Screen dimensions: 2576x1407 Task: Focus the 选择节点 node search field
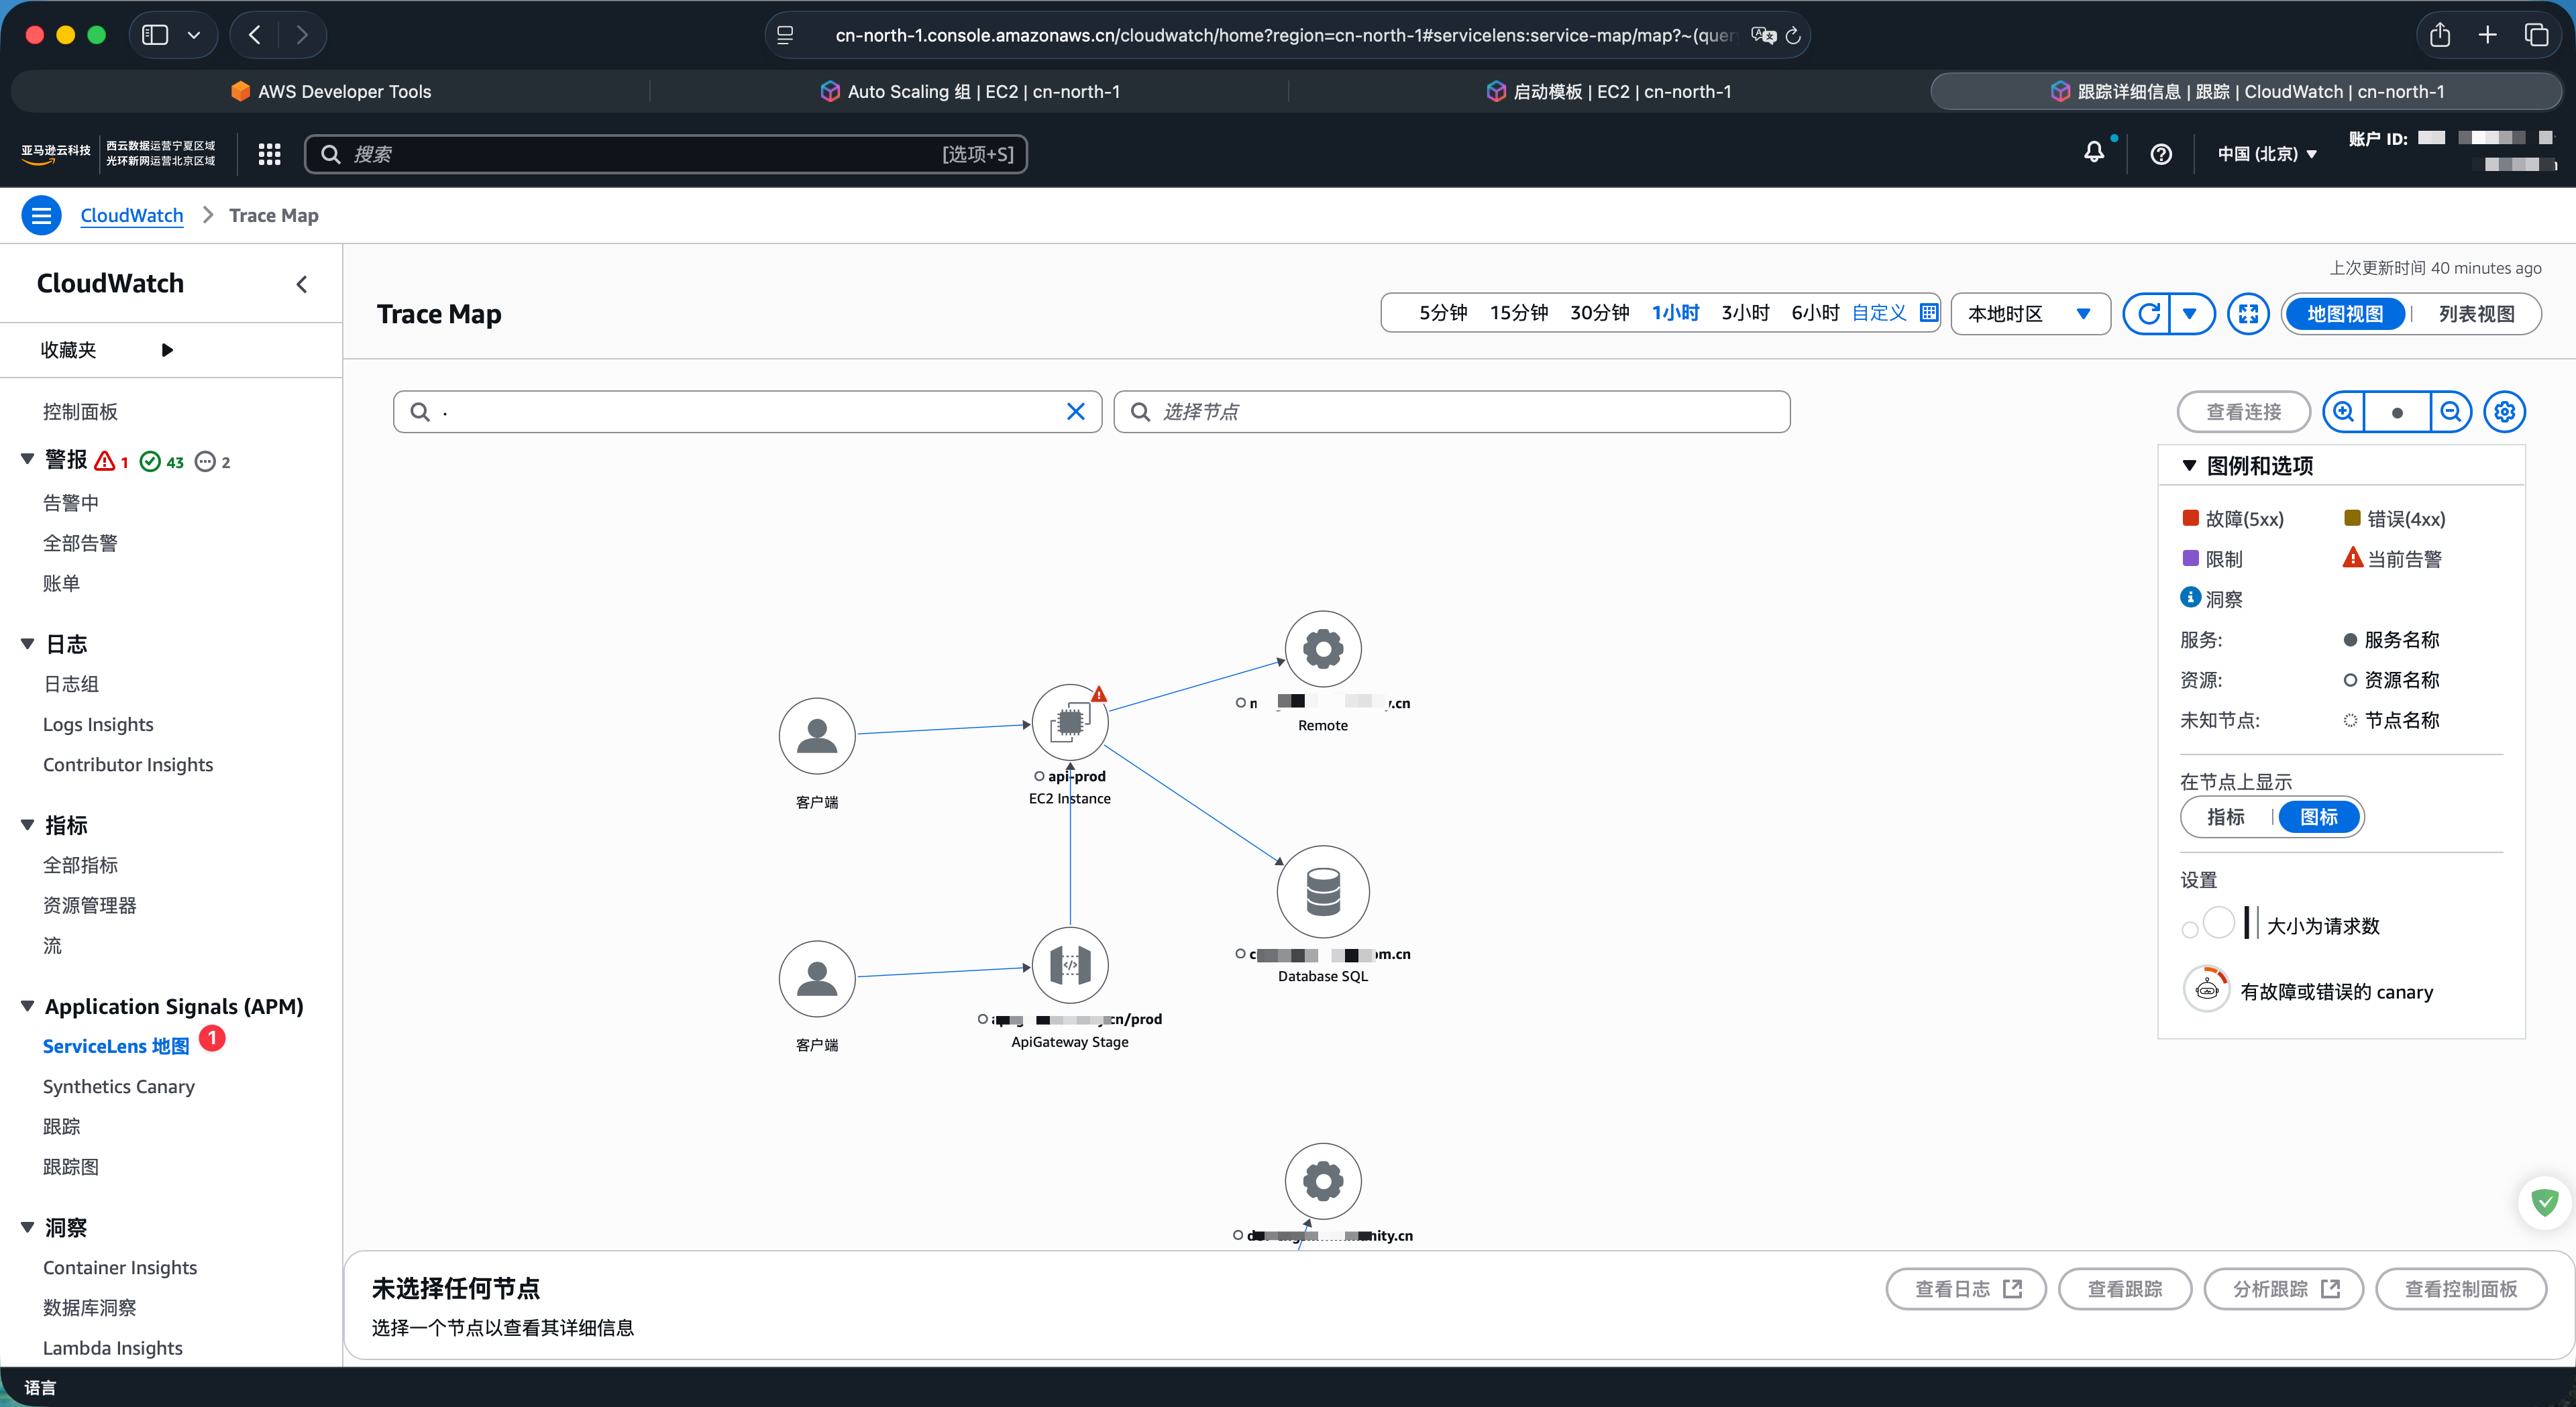[1452, 412]
